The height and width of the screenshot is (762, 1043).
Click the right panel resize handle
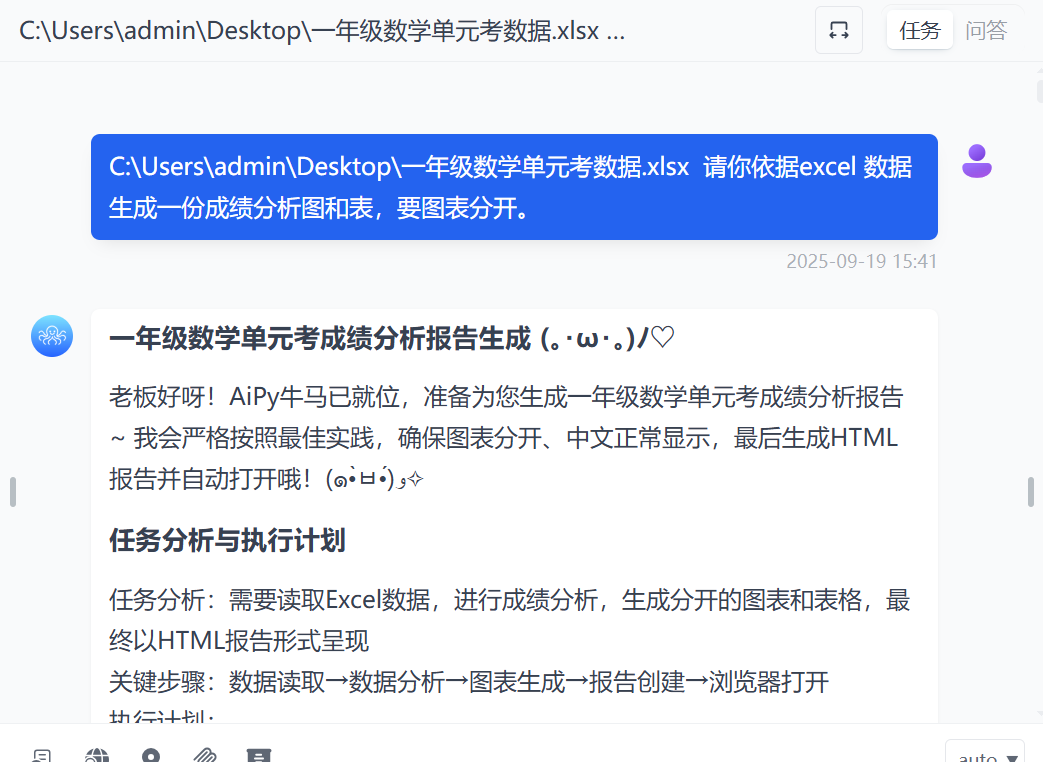point(1030,492)
